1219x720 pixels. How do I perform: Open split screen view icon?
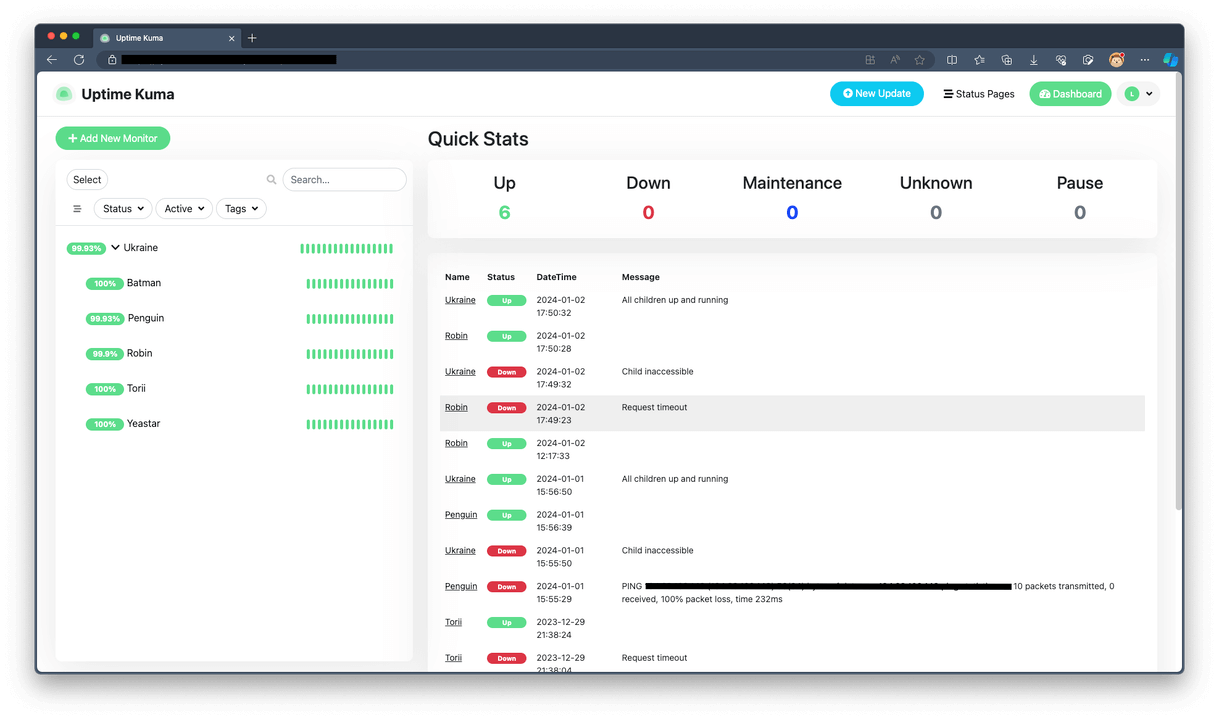click(952, 60)
